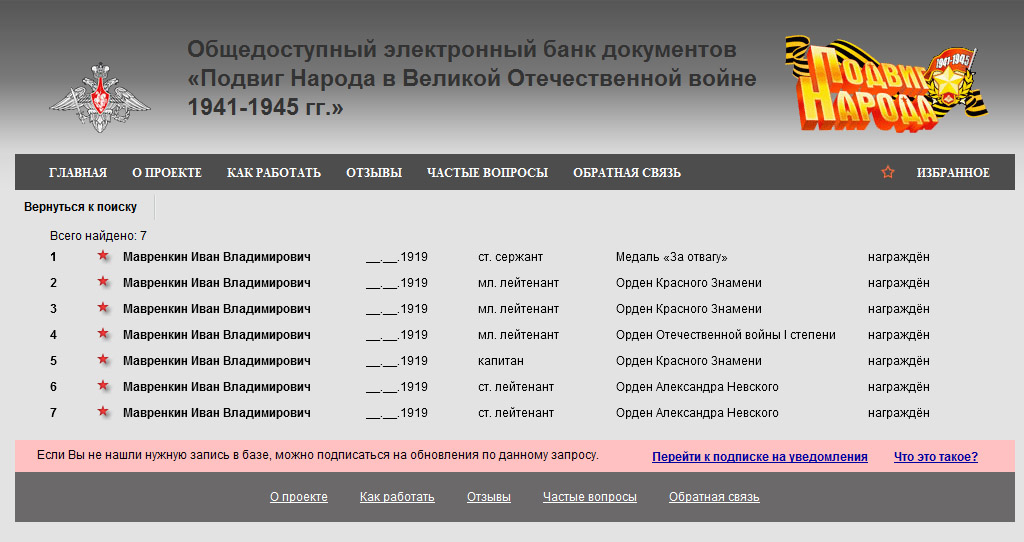Screen dimensions: 1024x542
Task: Mark record 3 with its red star
Action: 102,308
